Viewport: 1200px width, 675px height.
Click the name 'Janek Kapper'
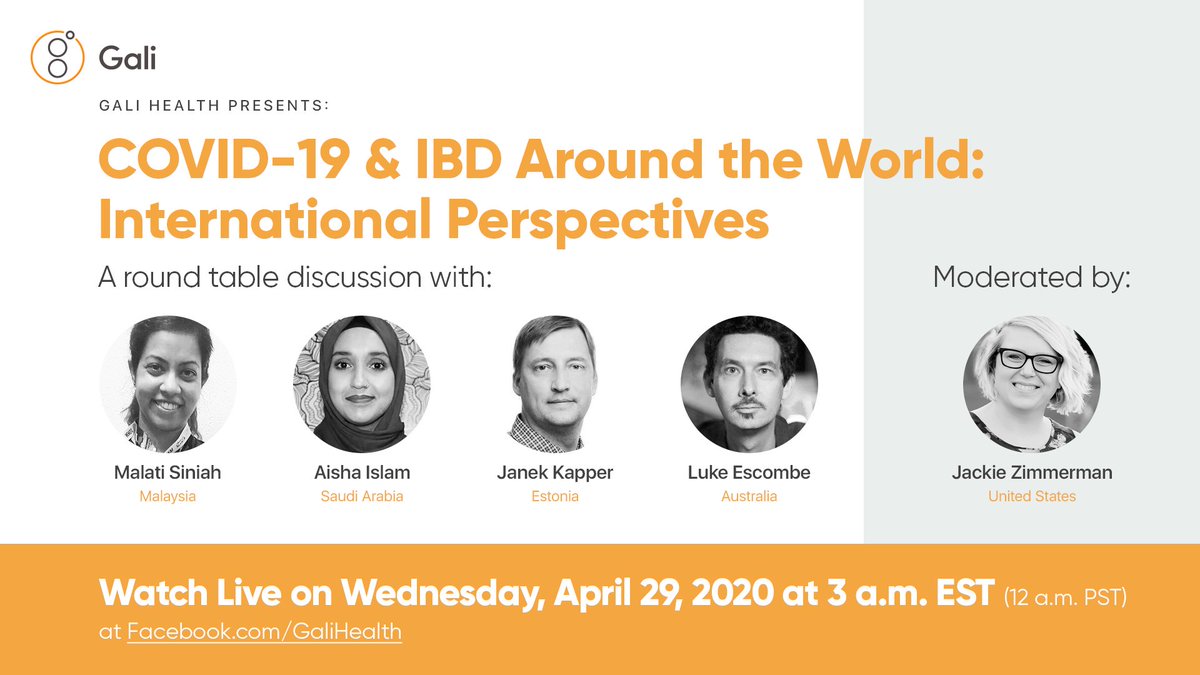tap(555, 473)
